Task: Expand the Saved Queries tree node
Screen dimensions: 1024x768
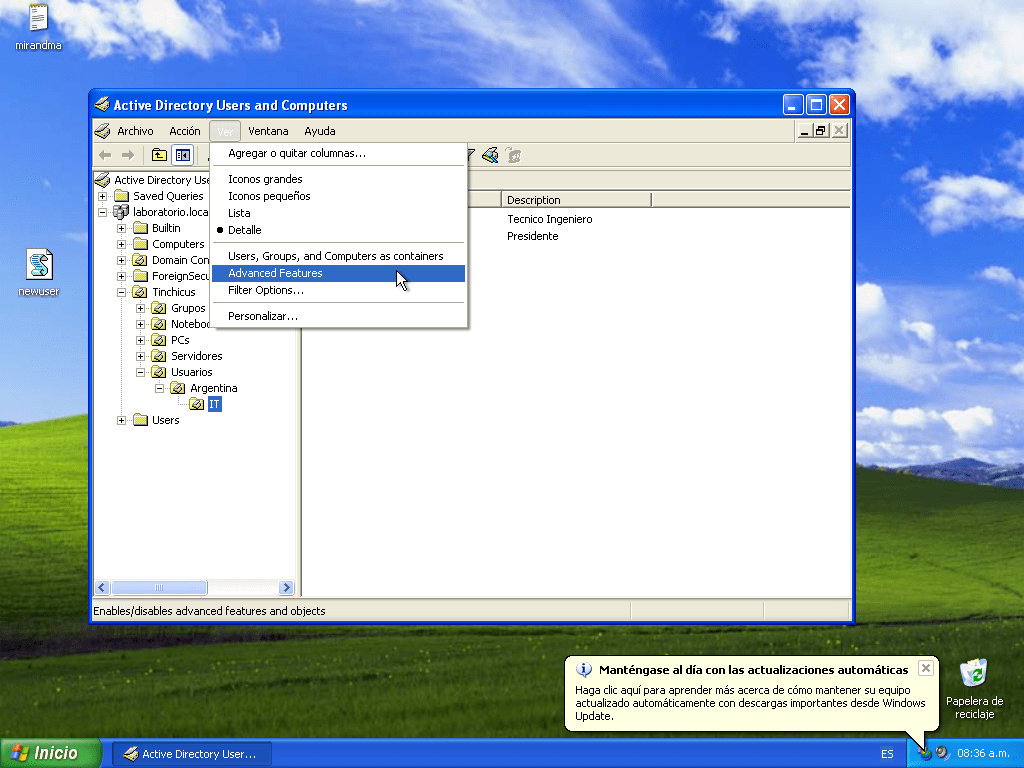Action: pyautogui.click(x=103, y=196)
